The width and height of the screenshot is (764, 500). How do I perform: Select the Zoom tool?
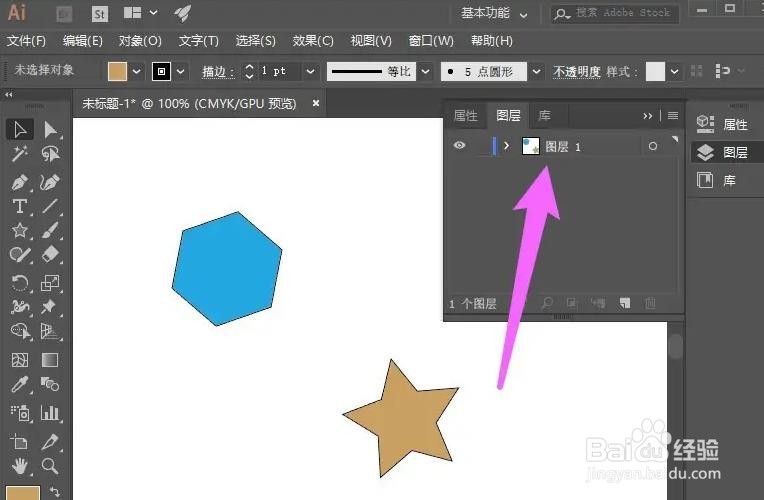point(50,466)
